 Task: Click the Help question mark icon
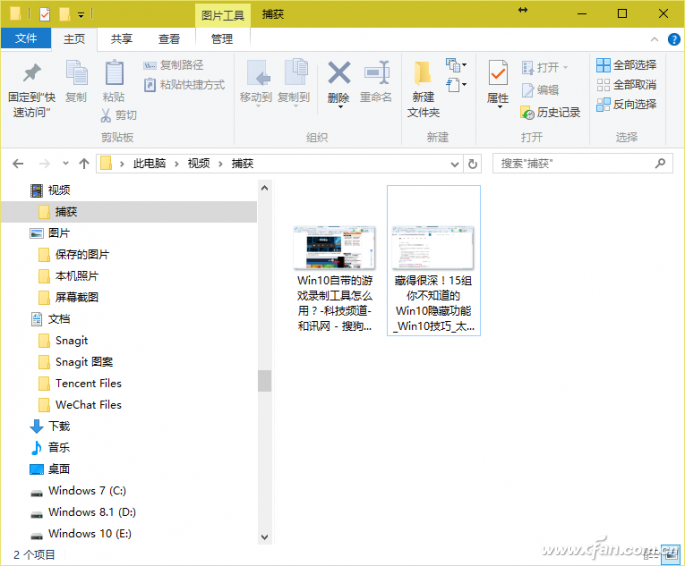[x=674, y=40]
